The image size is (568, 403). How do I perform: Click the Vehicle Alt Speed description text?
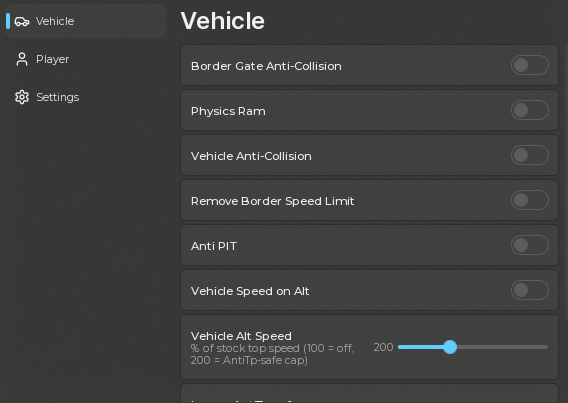(272, 354)
